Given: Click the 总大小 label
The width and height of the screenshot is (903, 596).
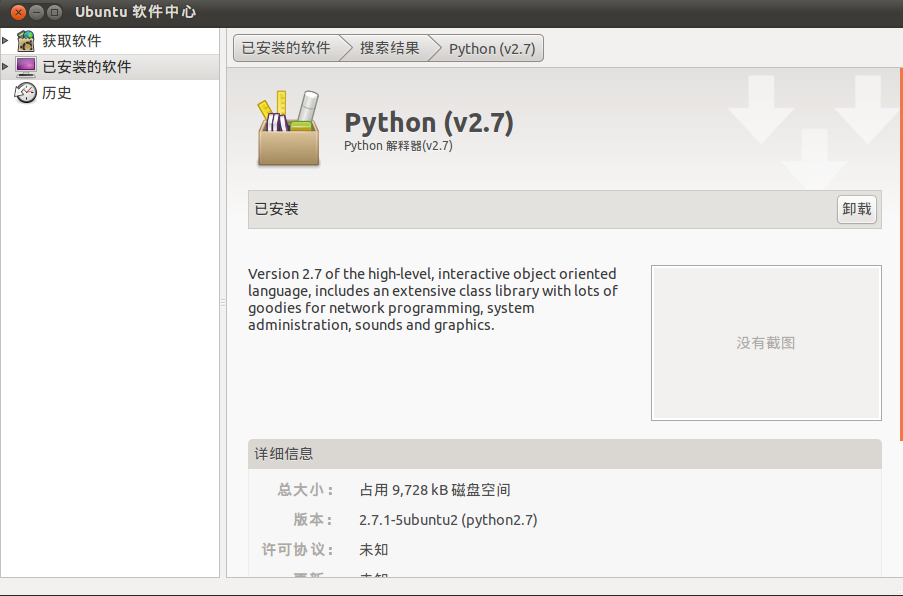Looking at the screenshot, I should (x=305, y=490).
